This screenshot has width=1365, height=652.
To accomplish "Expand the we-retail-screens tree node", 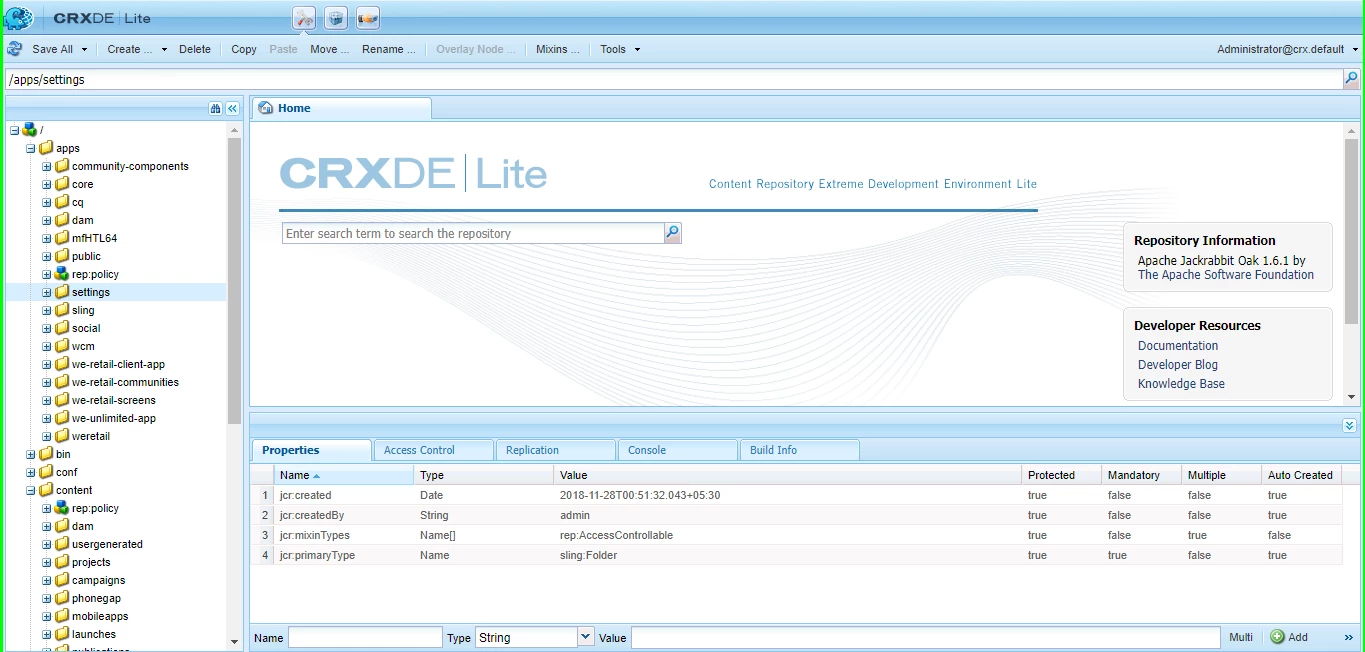I will coord(47,400).
